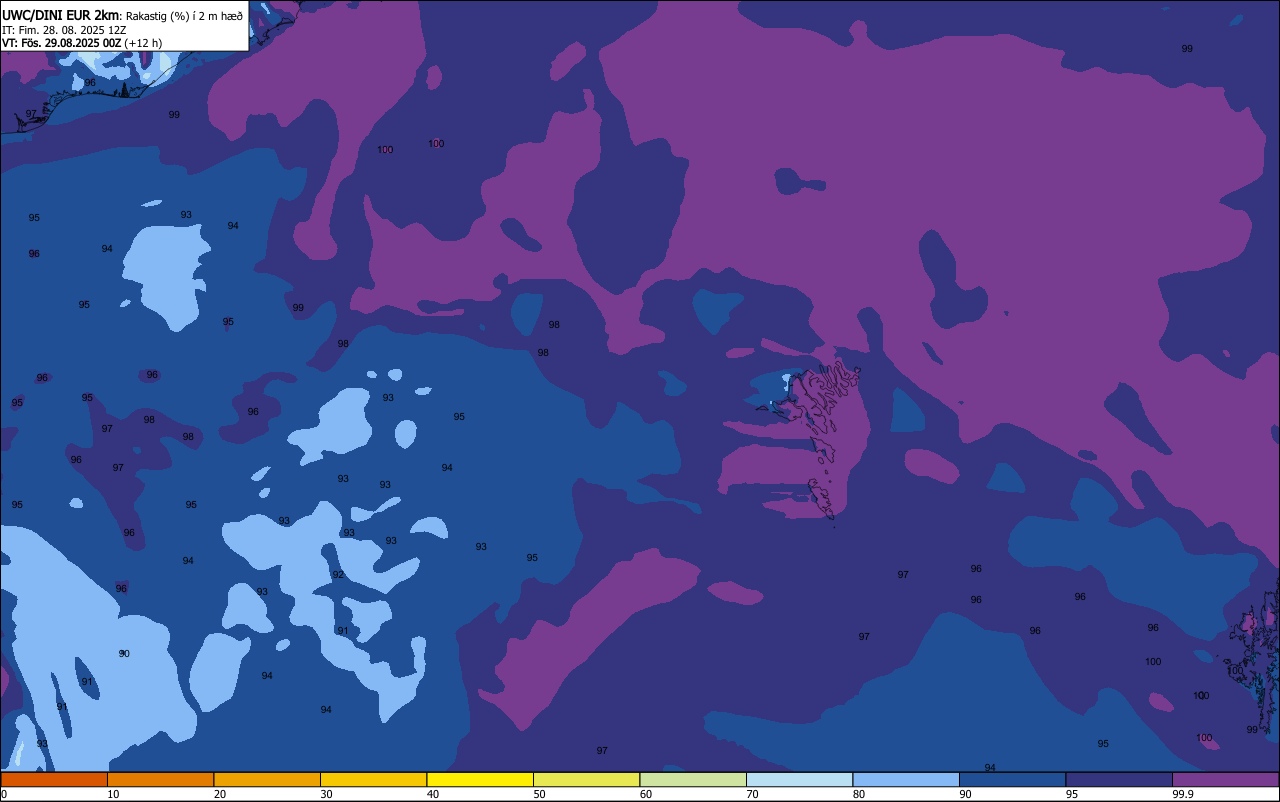Click the legend tick label '99.9'

tap(1183, 794)
